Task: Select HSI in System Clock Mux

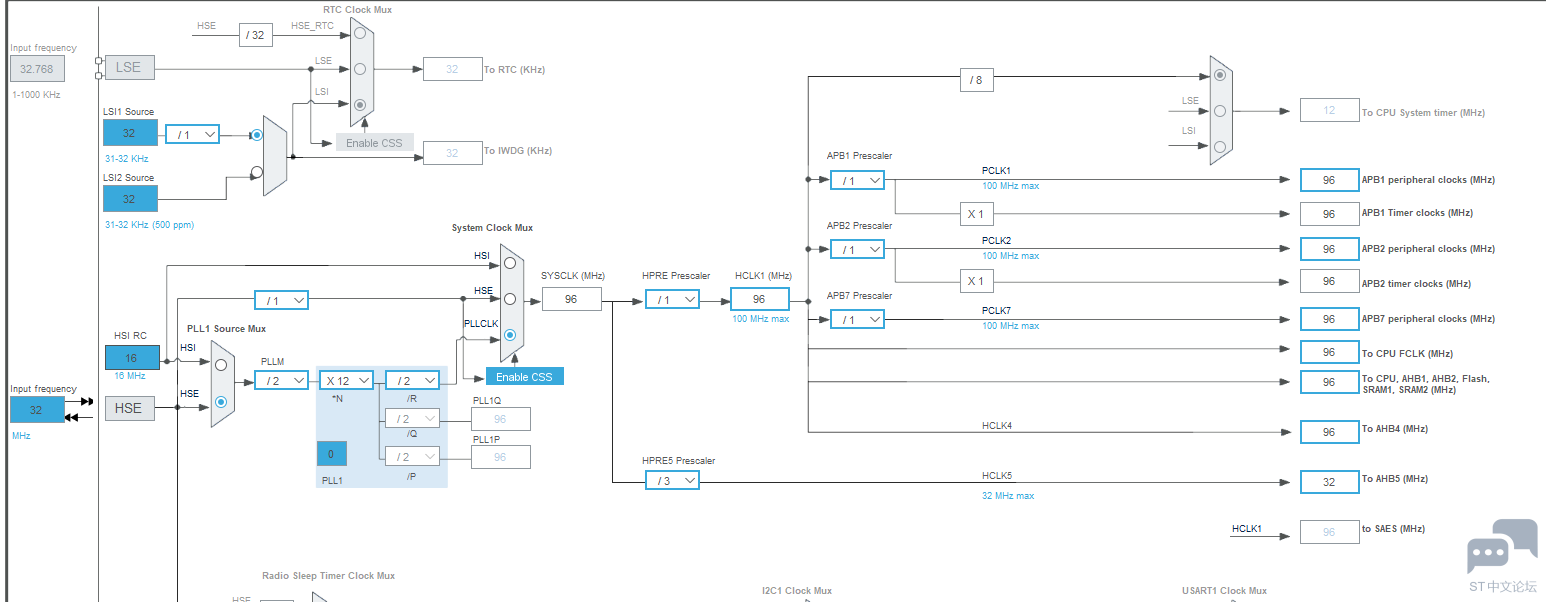Action: (x=510, y=263)
